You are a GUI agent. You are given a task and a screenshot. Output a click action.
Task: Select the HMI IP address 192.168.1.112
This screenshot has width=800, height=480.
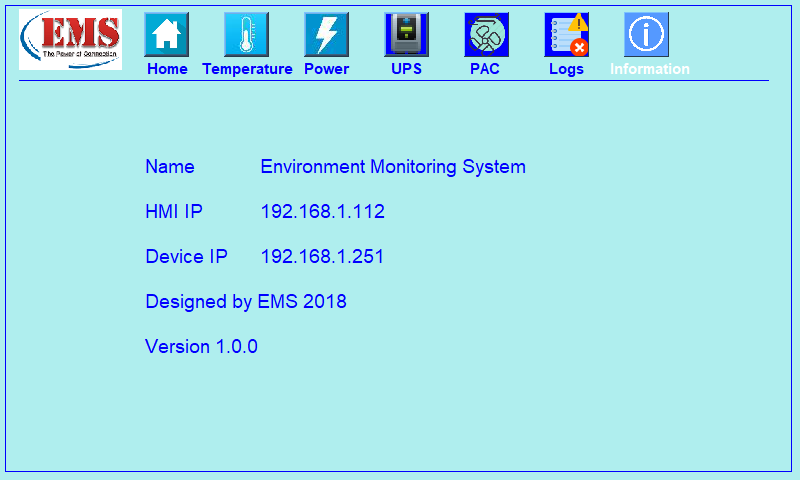tap(322, 212)
